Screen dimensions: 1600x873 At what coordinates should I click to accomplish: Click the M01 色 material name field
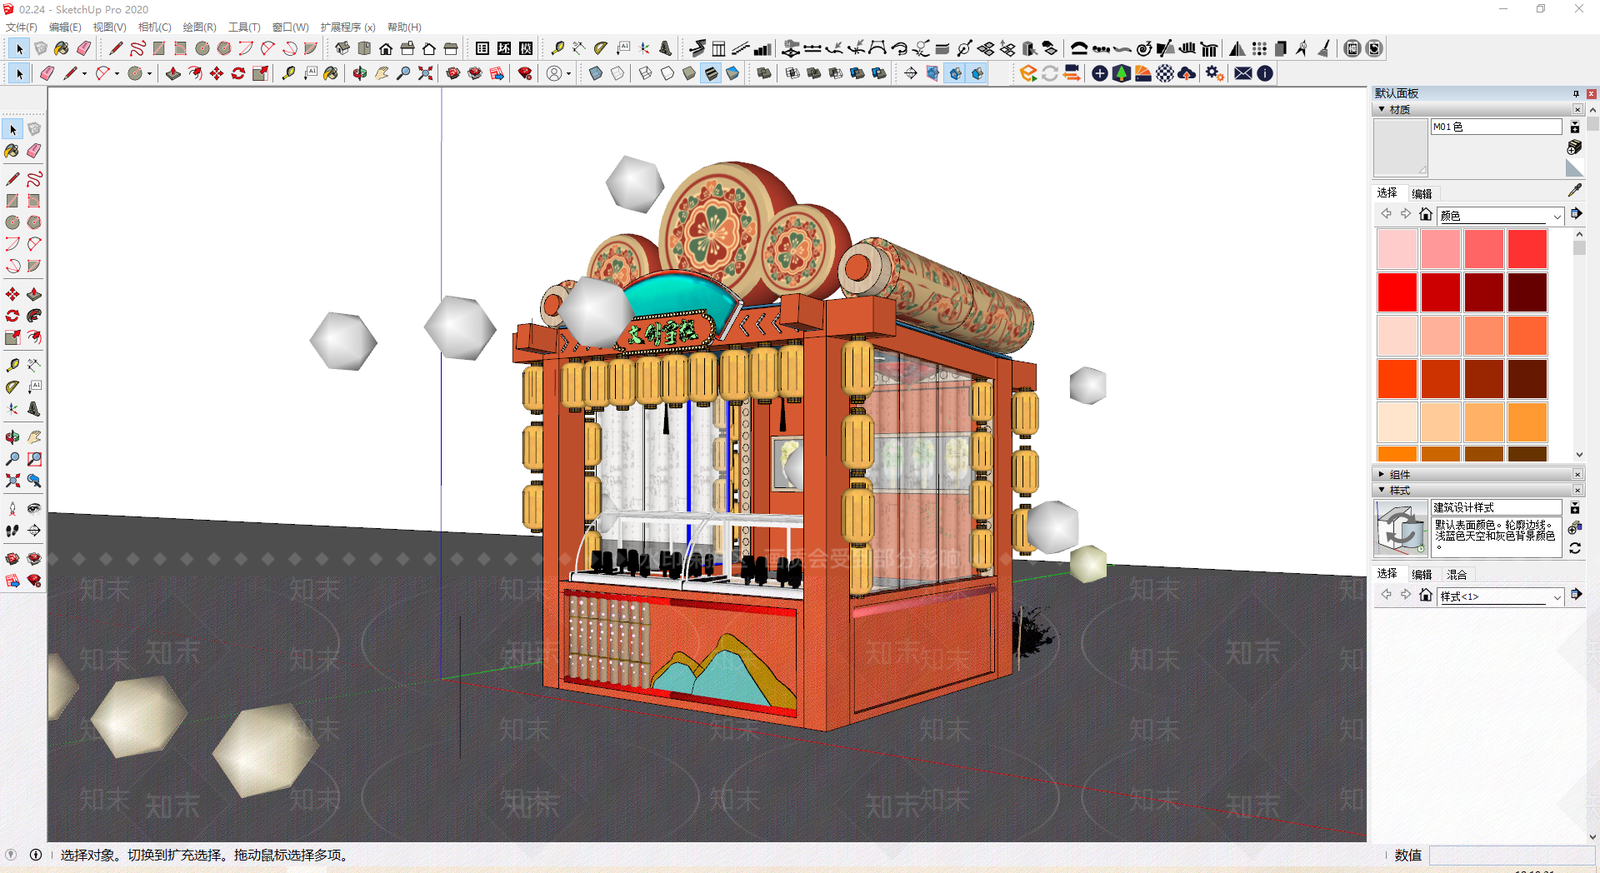[x=1496, y=127]
